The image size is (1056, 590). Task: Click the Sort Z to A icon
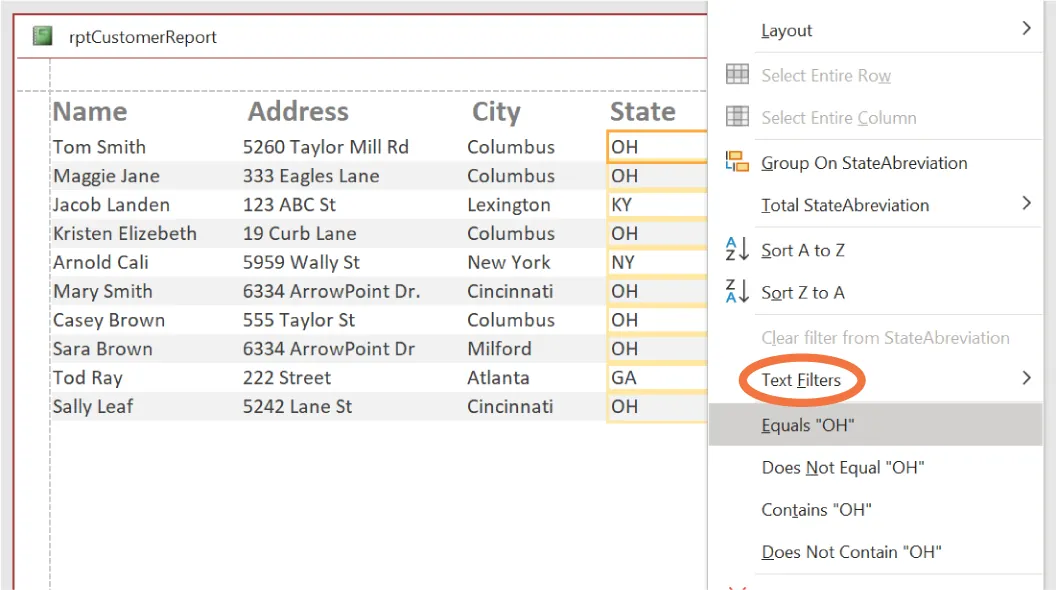tap(737, 294)
